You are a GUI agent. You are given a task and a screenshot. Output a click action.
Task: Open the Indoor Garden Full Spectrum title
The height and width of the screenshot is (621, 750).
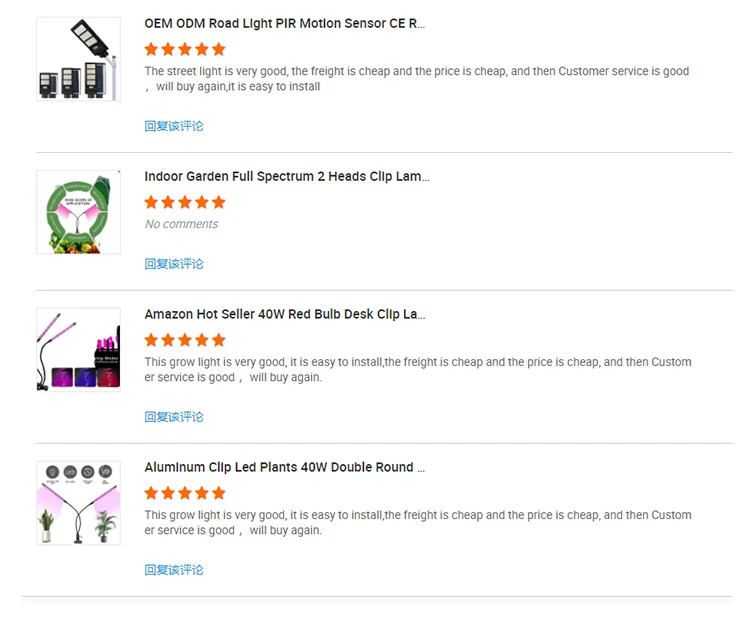[x=286, y=176]
